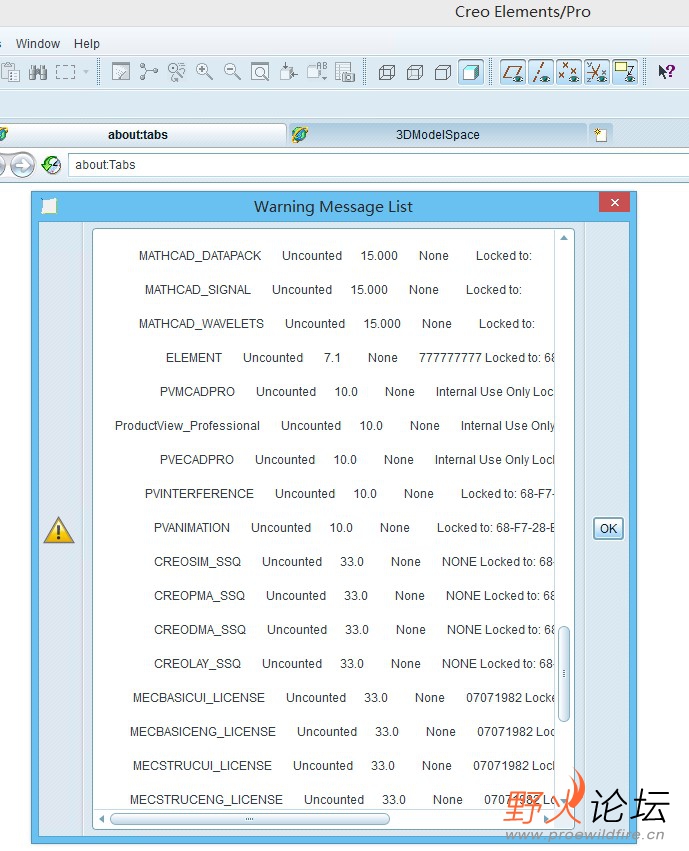The image size is (689, 851).
Task: Select the MECBASICENG_LICENSE text
Action: 202,732
